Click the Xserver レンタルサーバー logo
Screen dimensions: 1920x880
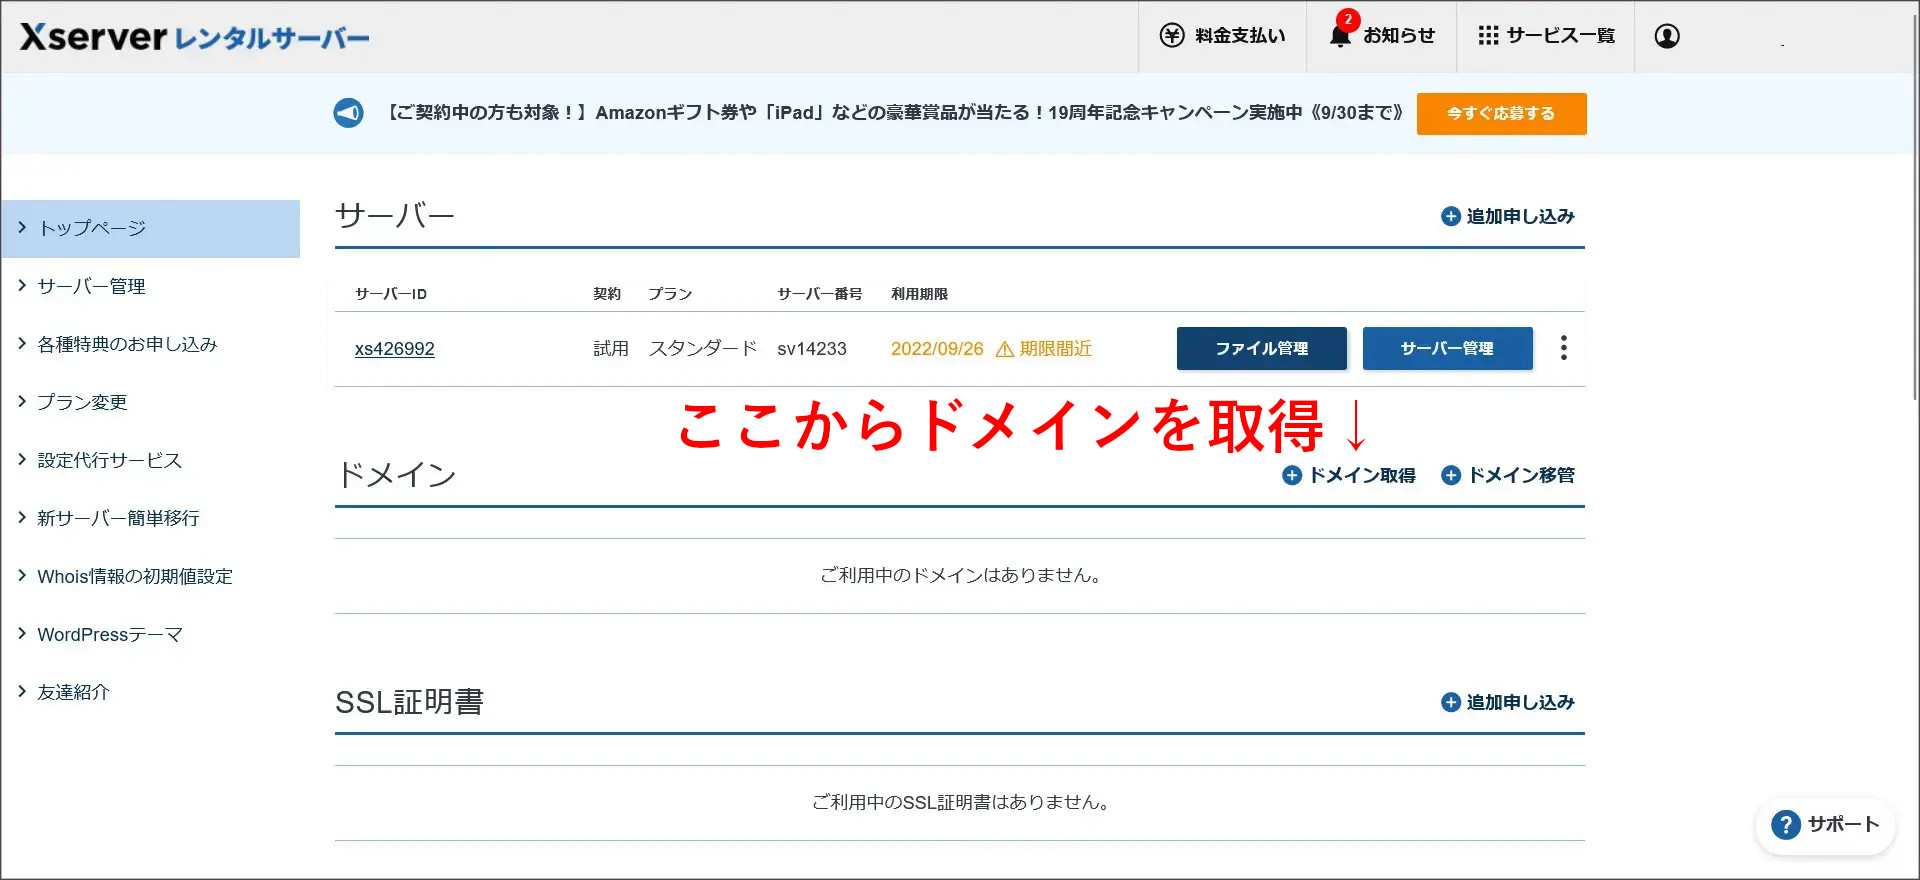[195, 37]
